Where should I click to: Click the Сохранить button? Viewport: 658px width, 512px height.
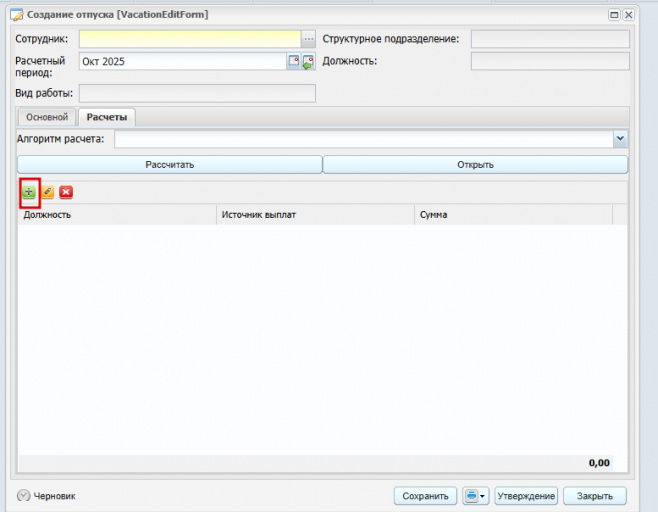426,496
